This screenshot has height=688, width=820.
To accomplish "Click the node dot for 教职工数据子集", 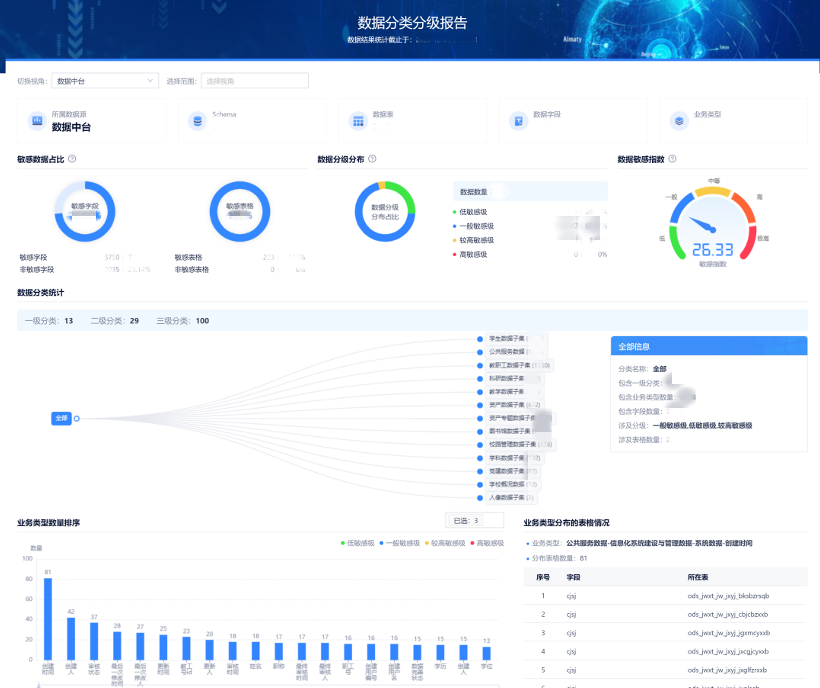I will click(480, 365).
